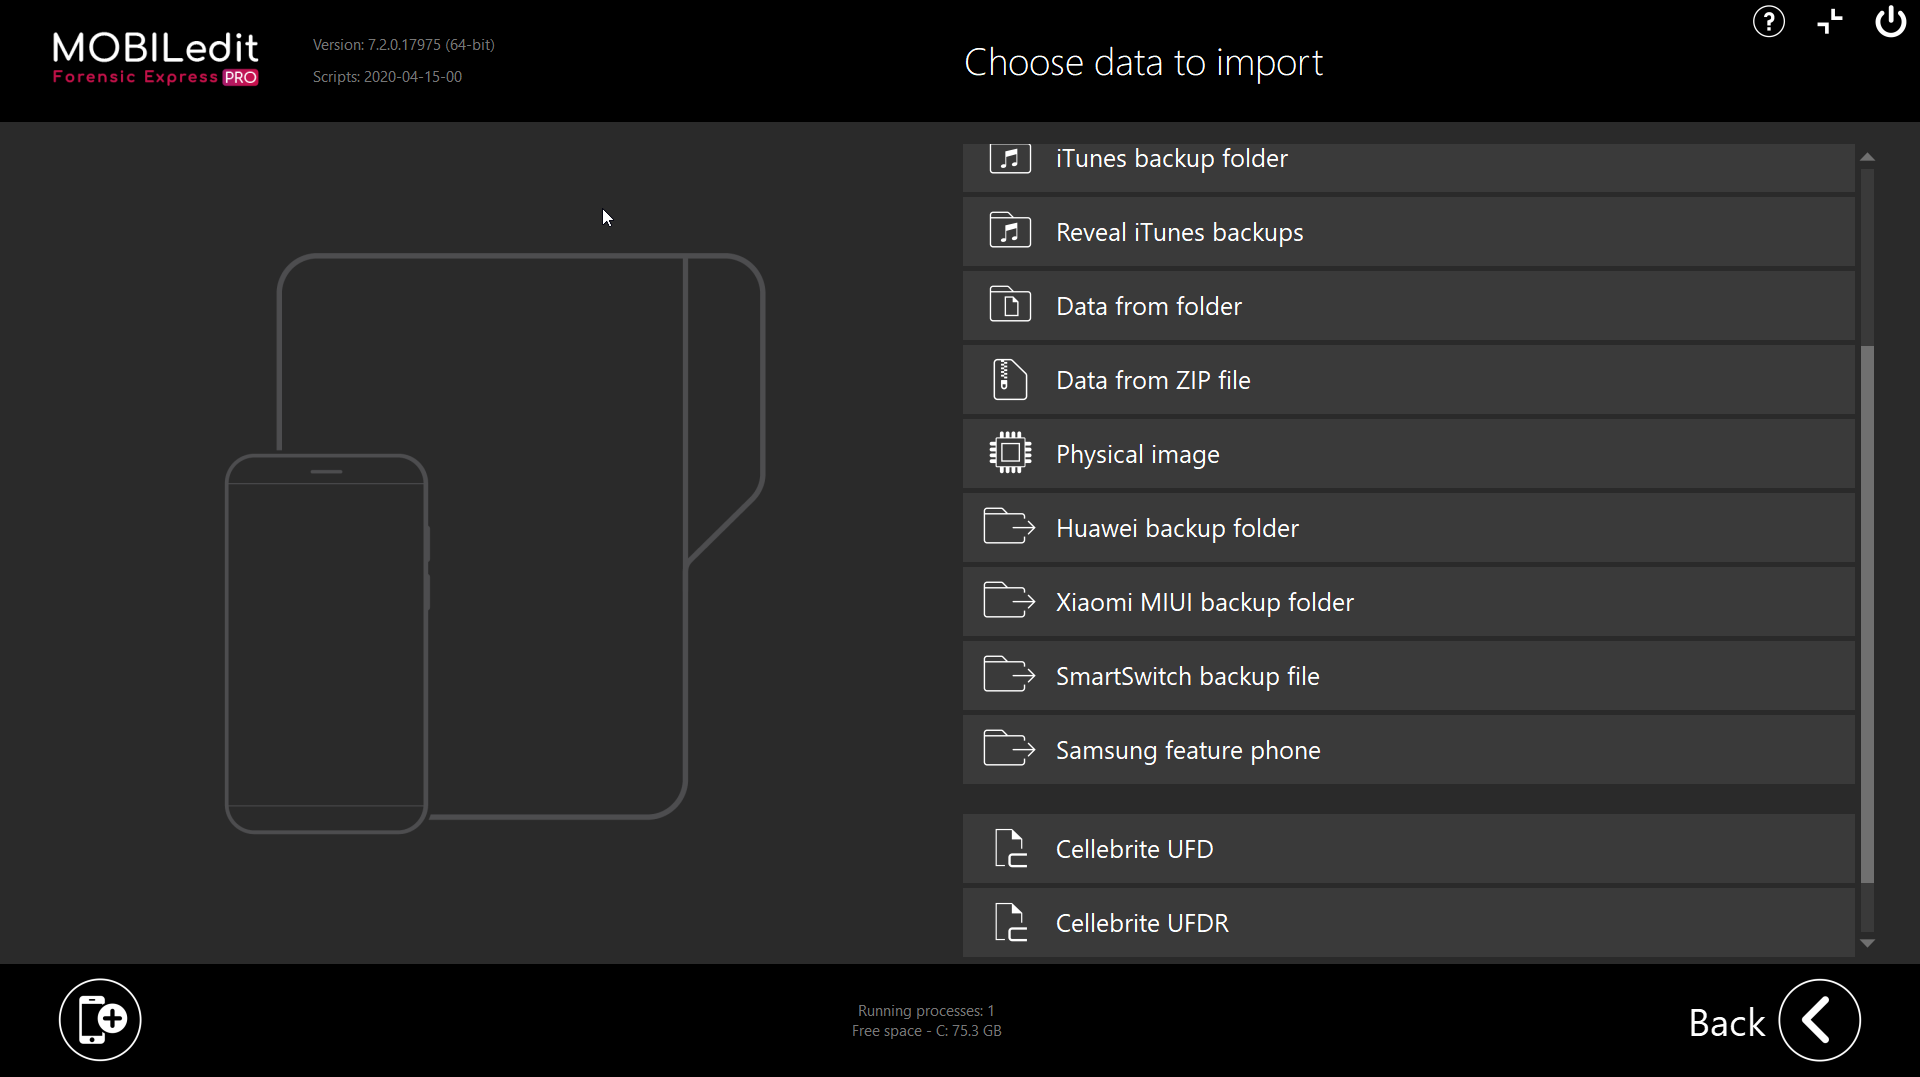Click the scrollbar down arrow

1867,943
